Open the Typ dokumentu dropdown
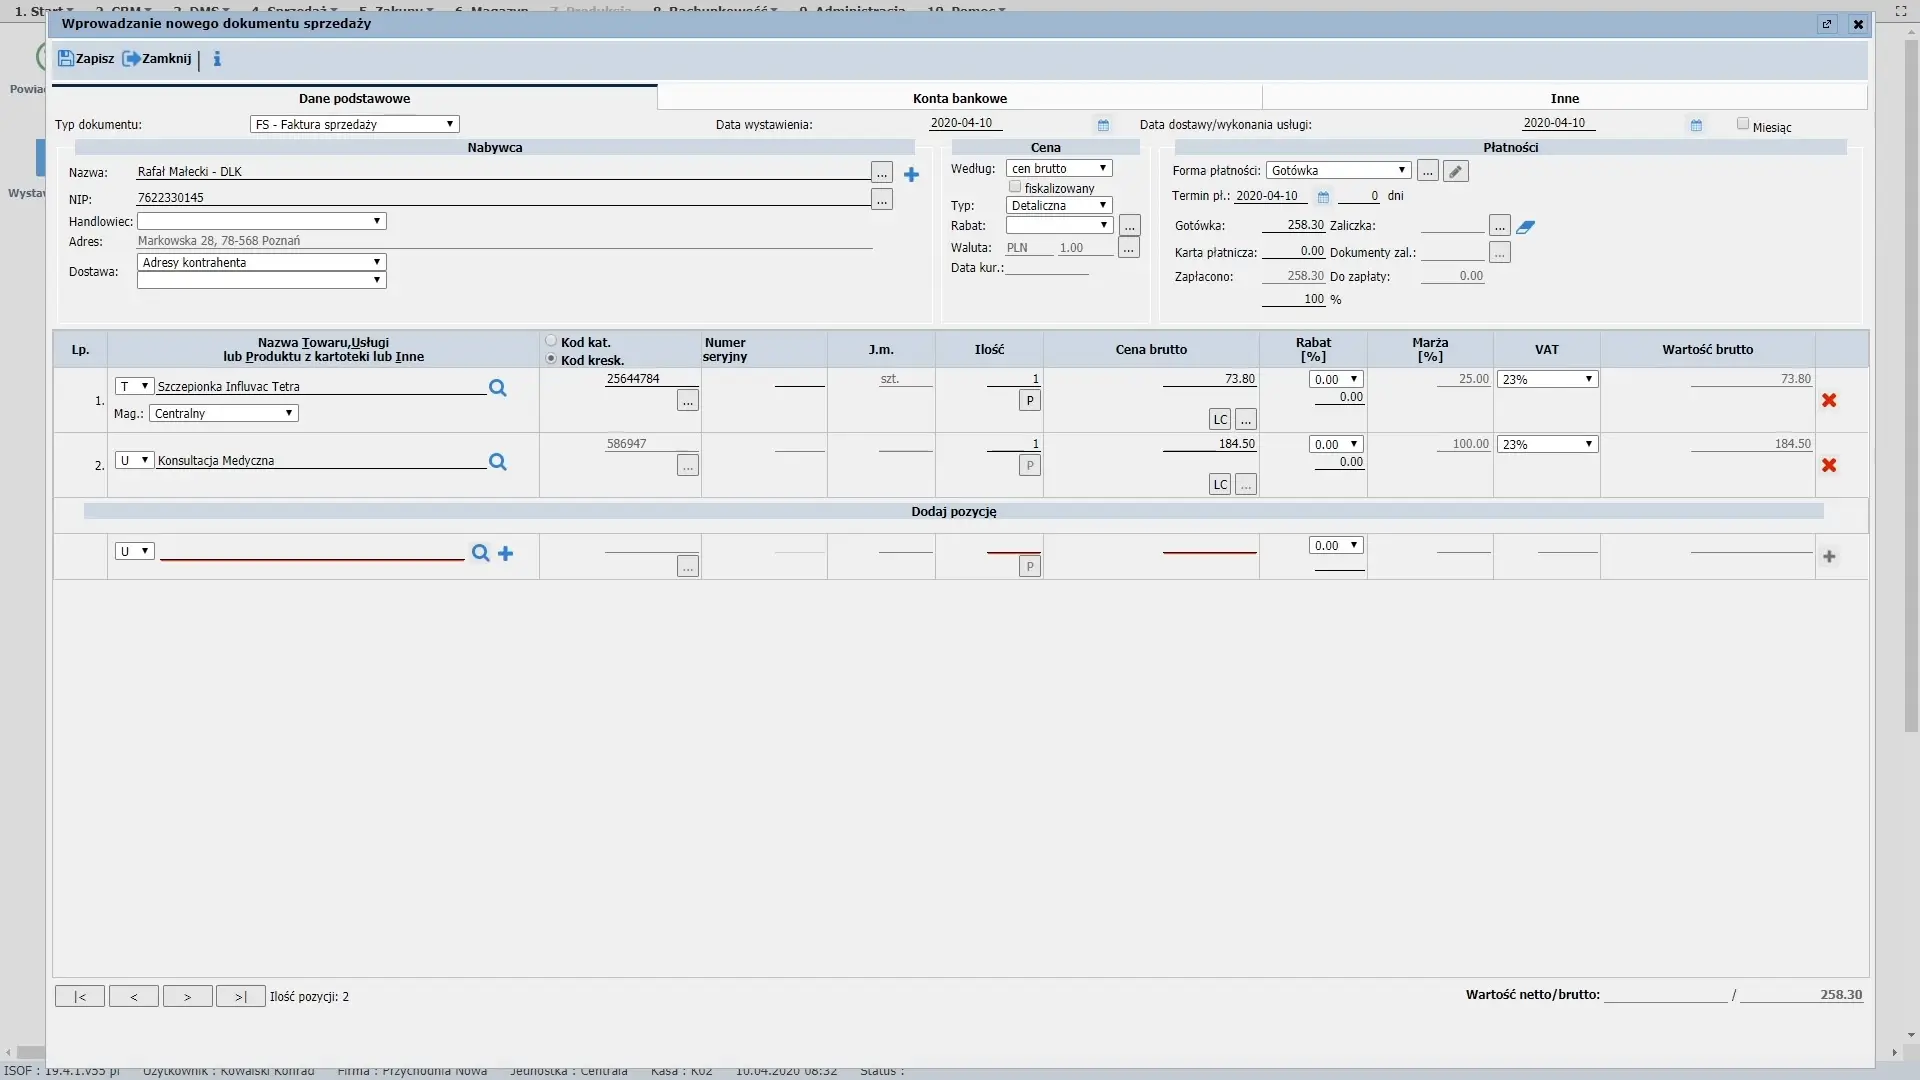Screen dimensions: 1920x1080 click(x=354, y=124)
